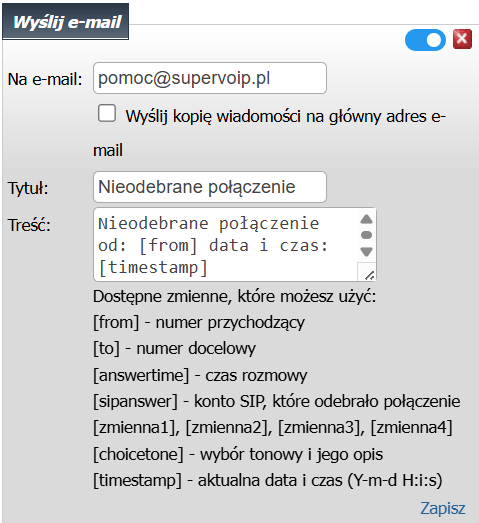
Task: Click the up arrow of Treść scrollbar
Action: 367,219
